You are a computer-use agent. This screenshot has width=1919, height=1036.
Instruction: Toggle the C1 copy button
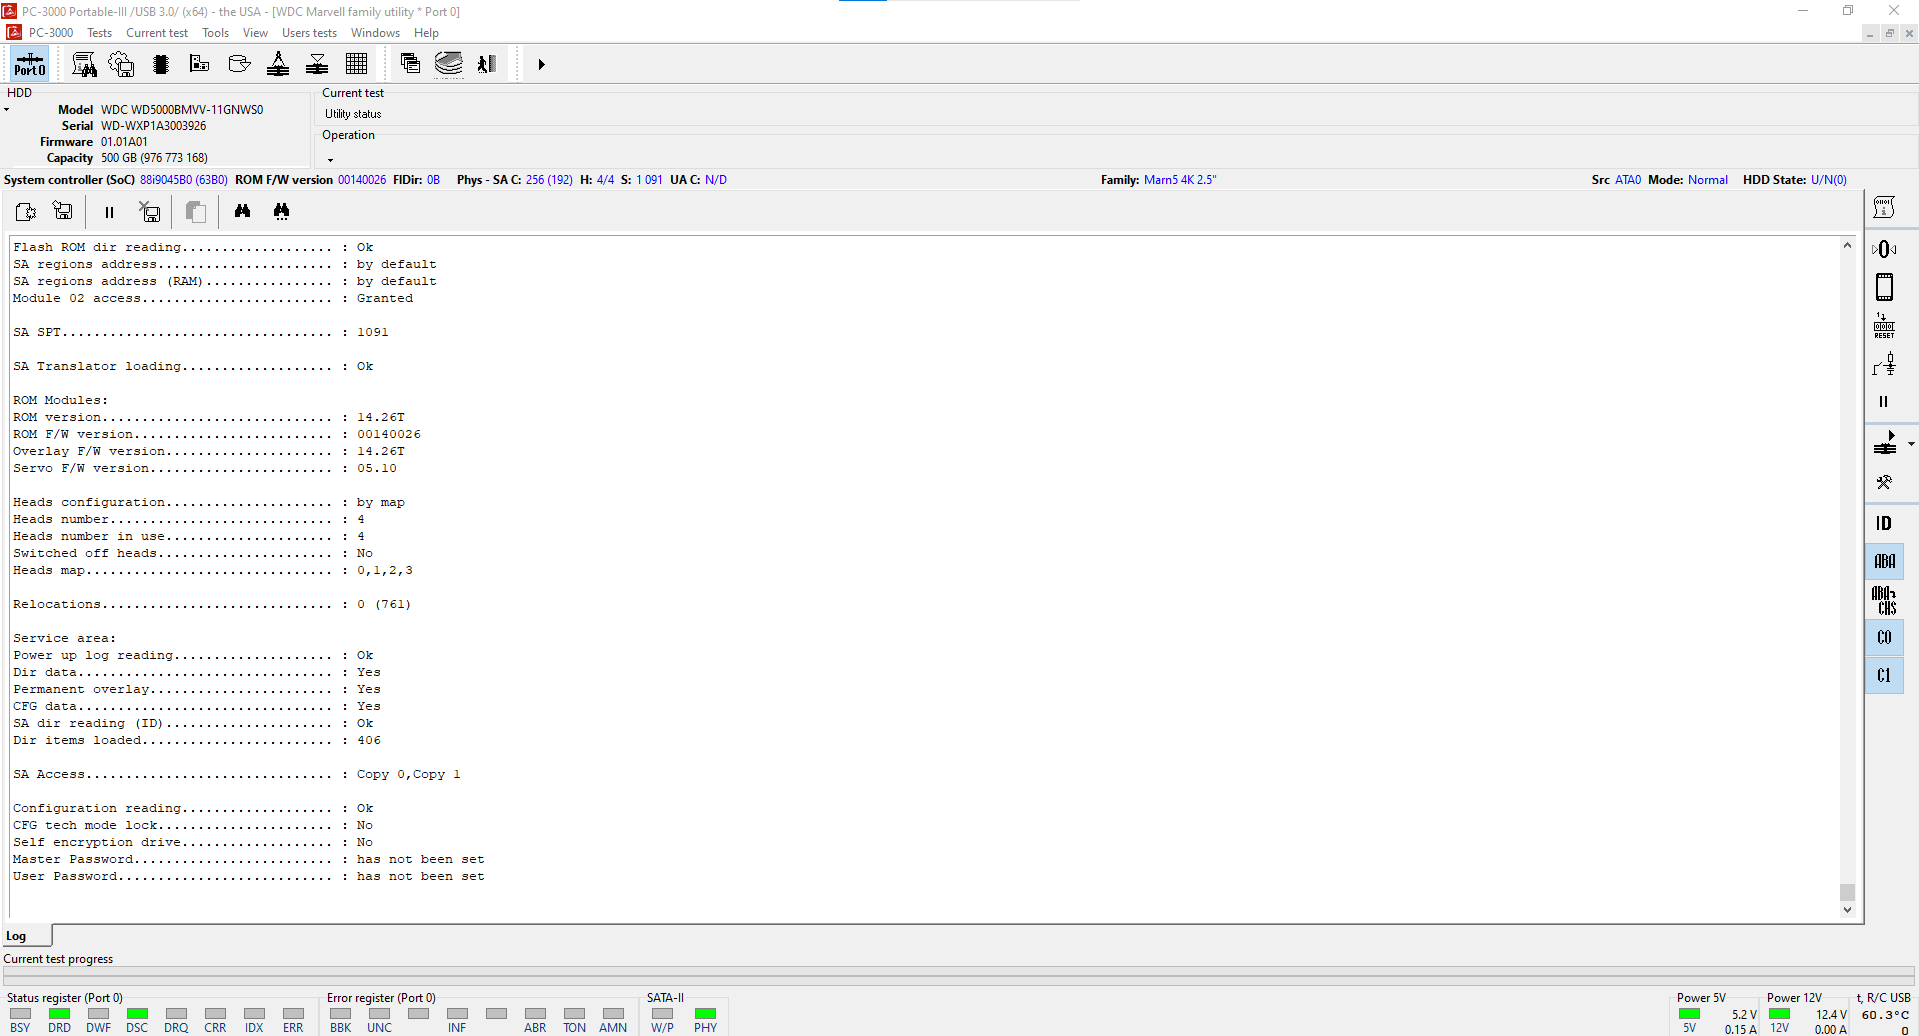1884,675
